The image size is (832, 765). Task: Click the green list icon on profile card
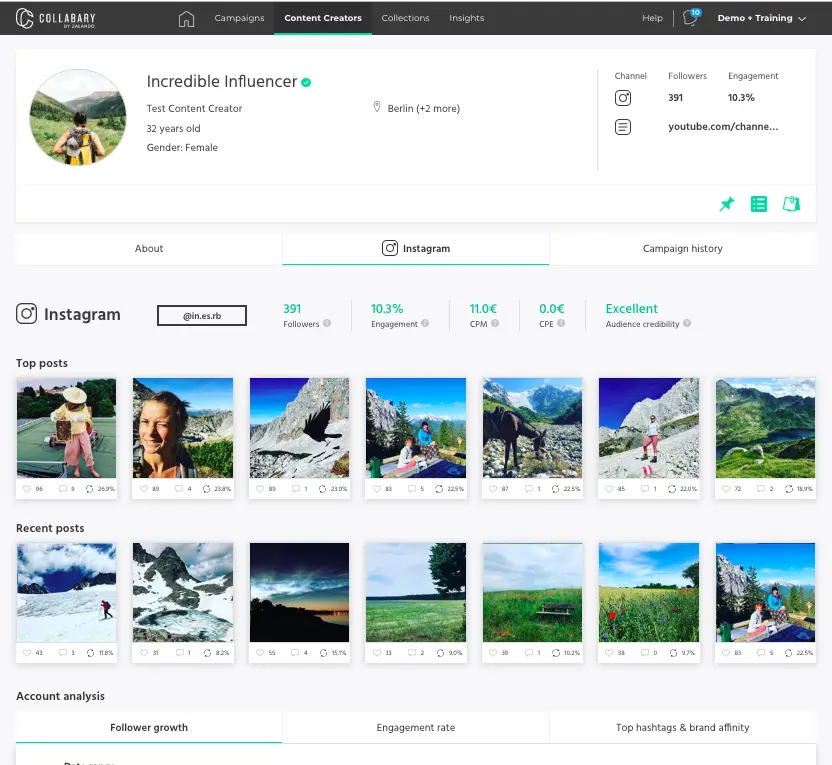tap(759, 204)
